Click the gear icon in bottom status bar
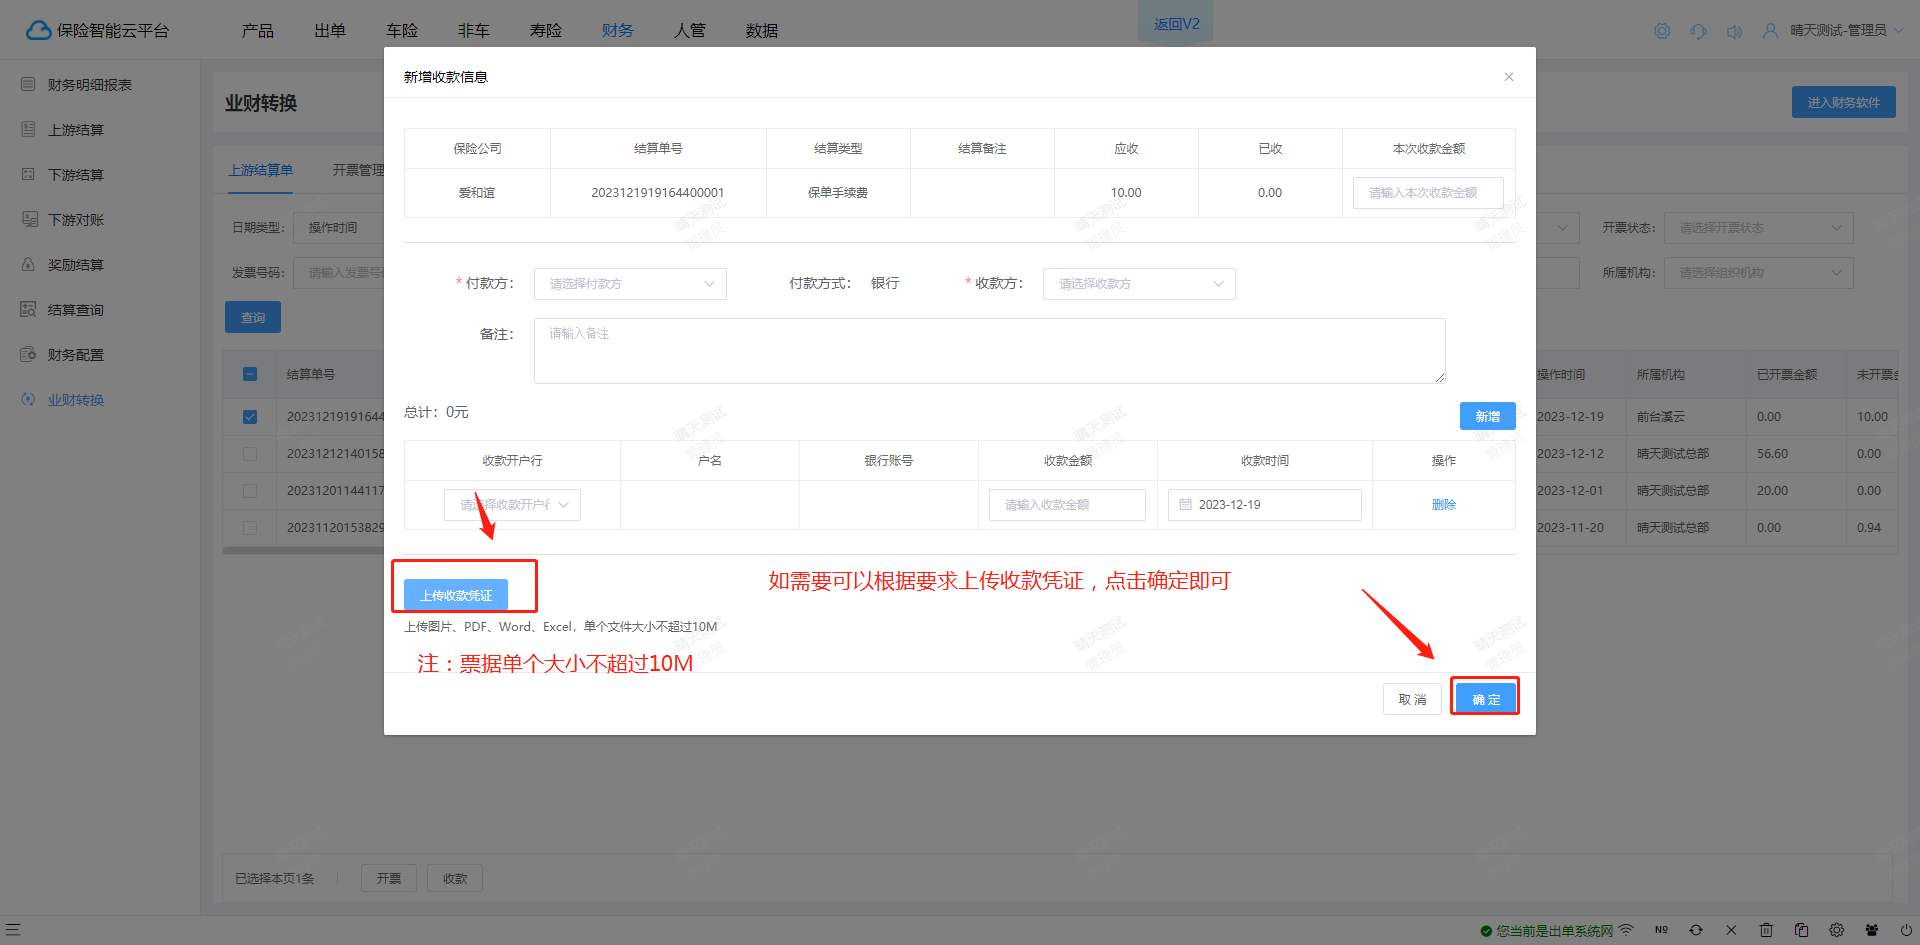The height and width of the screenshot is (945, 1920). click(1837, 930)
